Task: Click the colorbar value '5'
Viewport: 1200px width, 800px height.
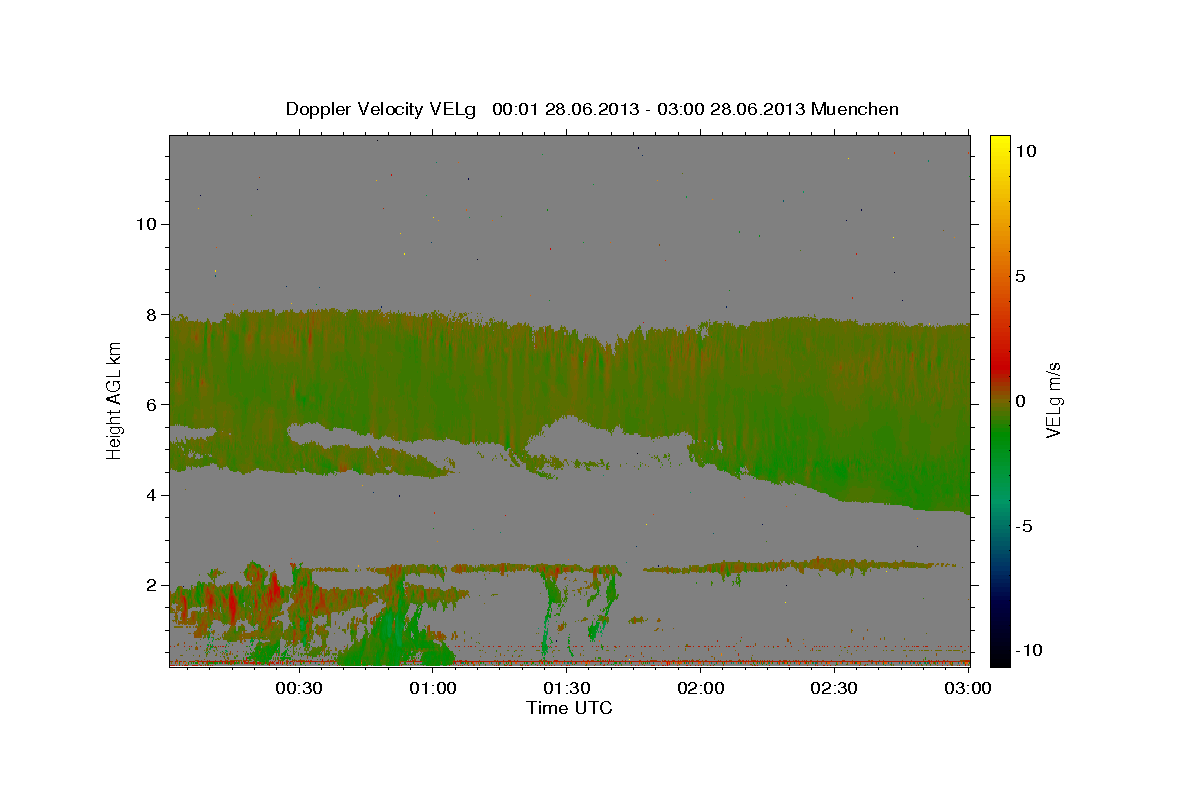Action: coord(1020,276)
